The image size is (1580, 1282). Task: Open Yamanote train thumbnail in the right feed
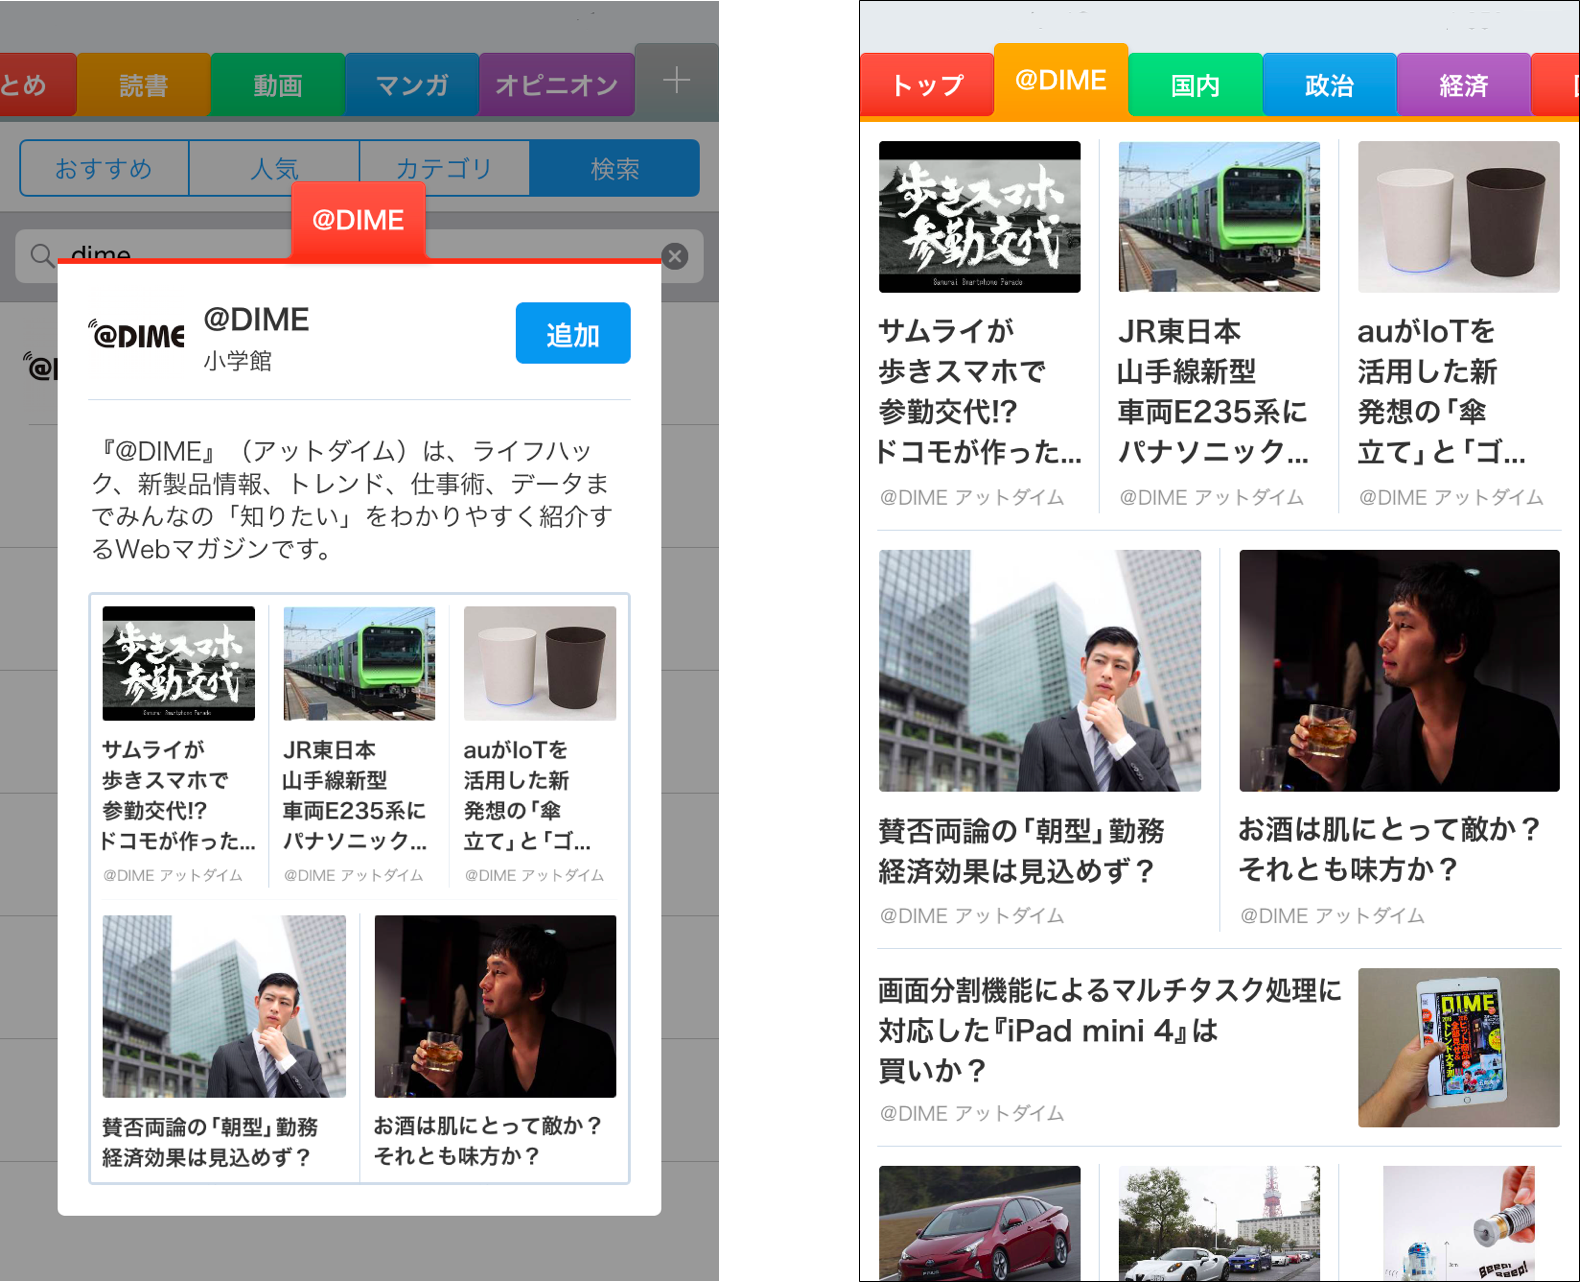[x=1219, y=217]
